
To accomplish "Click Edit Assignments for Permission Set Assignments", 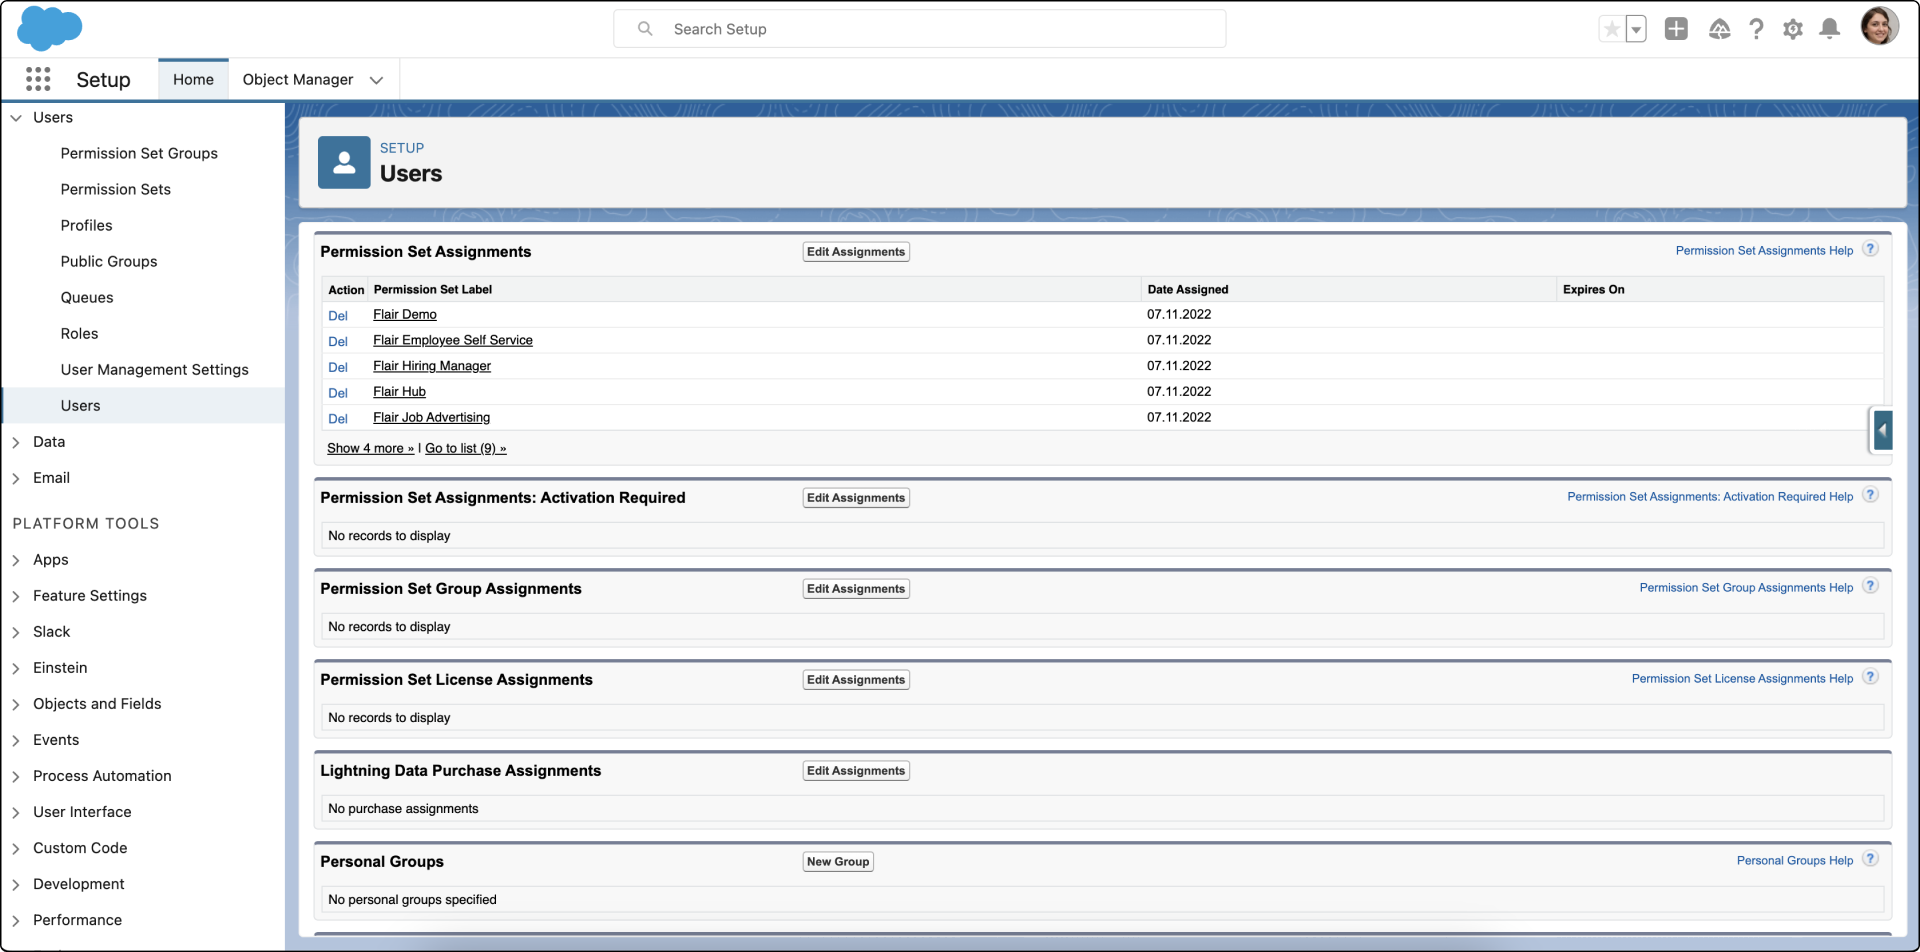I will click(x=855, y=251).
